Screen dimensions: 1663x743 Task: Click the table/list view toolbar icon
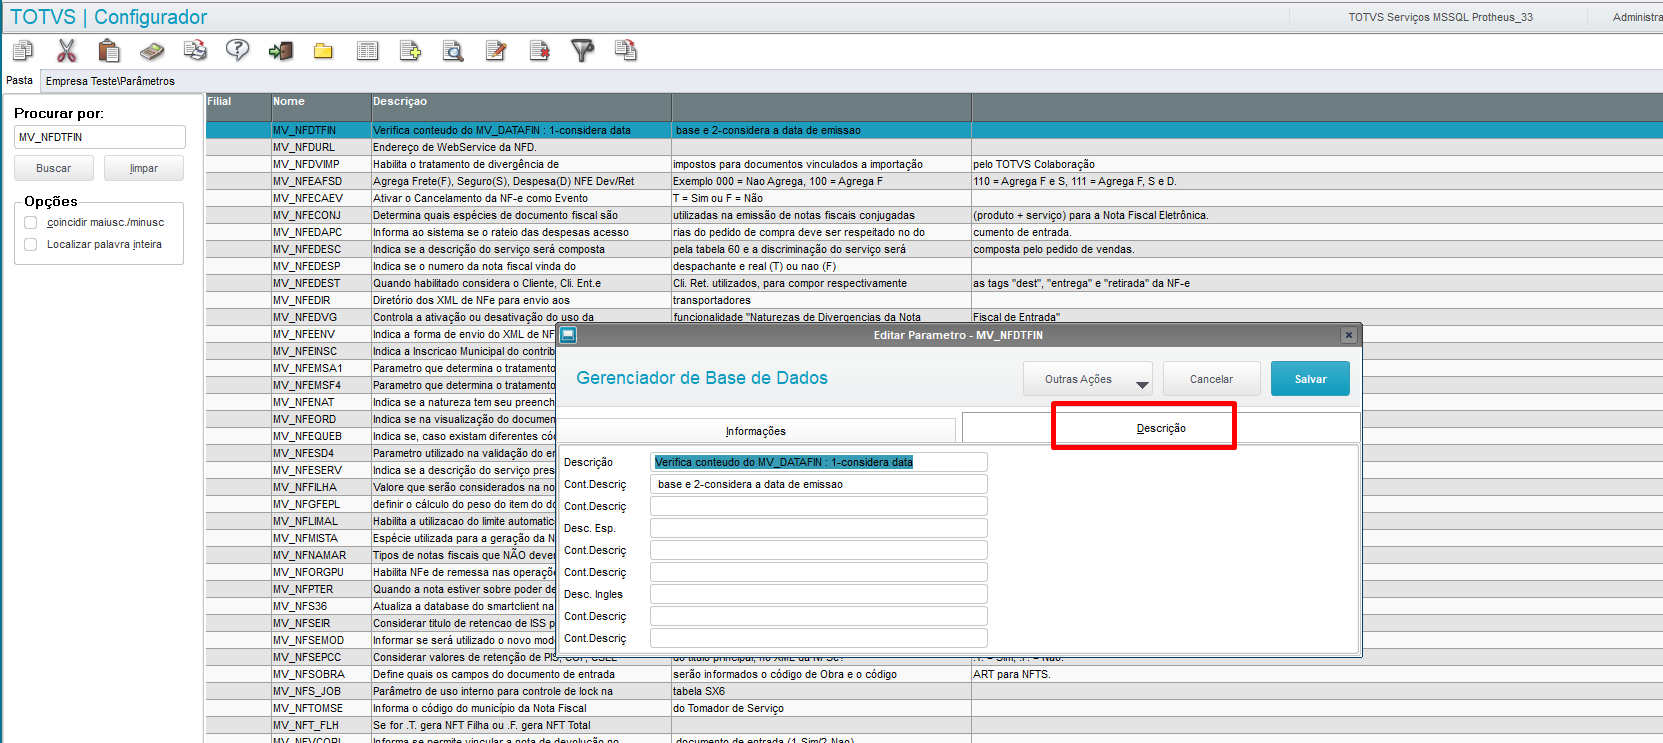click(368, 50)
